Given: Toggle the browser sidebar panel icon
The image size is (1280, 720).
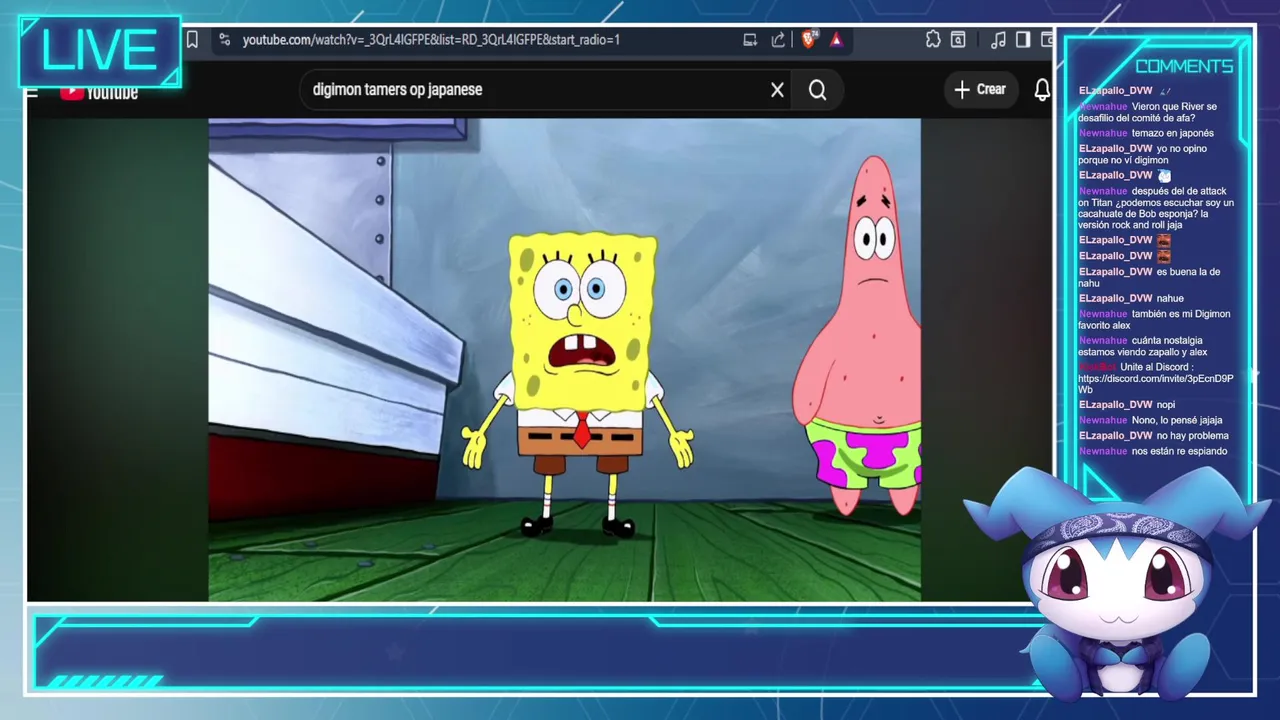Looking at the screenshot, I should click(1023, 40).
